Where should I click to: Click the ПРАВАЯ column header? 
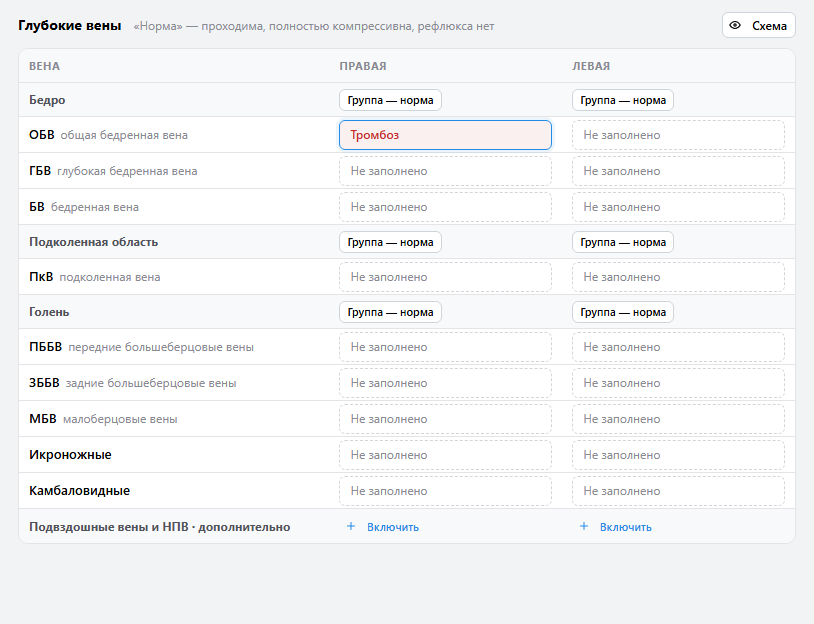[x=363, y=66]
